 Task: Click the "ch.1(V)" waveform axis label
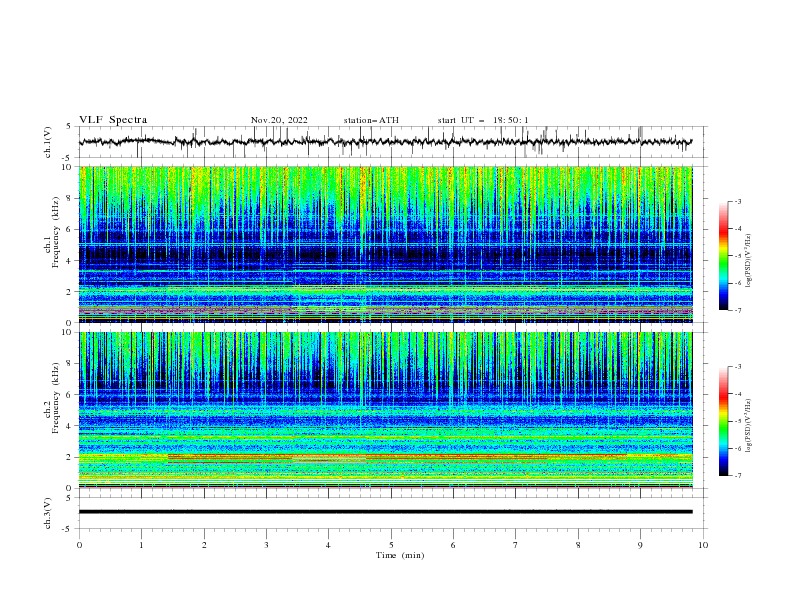click(48, 142)
